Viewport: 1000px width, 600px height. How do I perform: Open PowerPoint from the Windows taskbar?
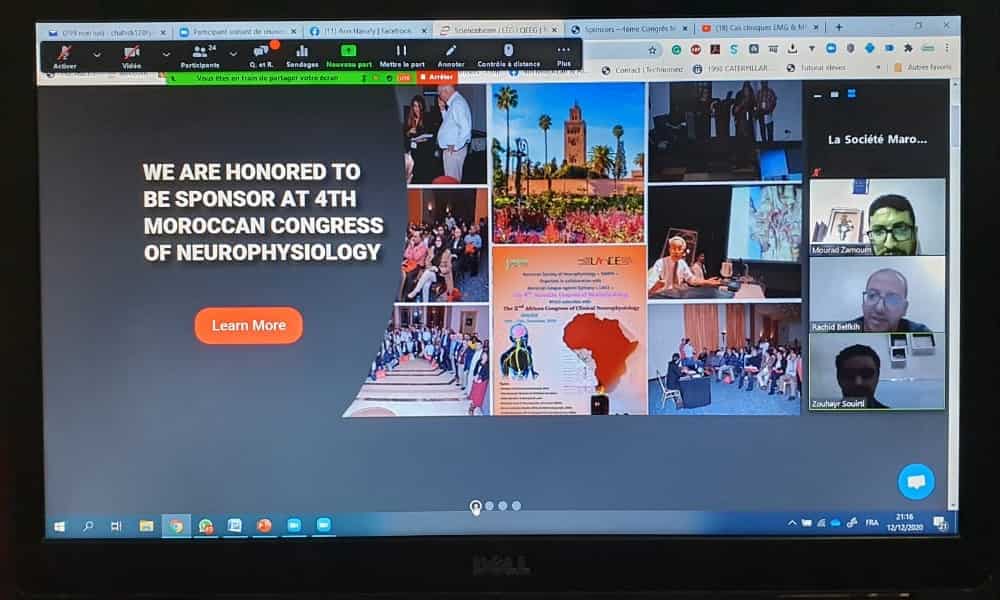[264, 525]
